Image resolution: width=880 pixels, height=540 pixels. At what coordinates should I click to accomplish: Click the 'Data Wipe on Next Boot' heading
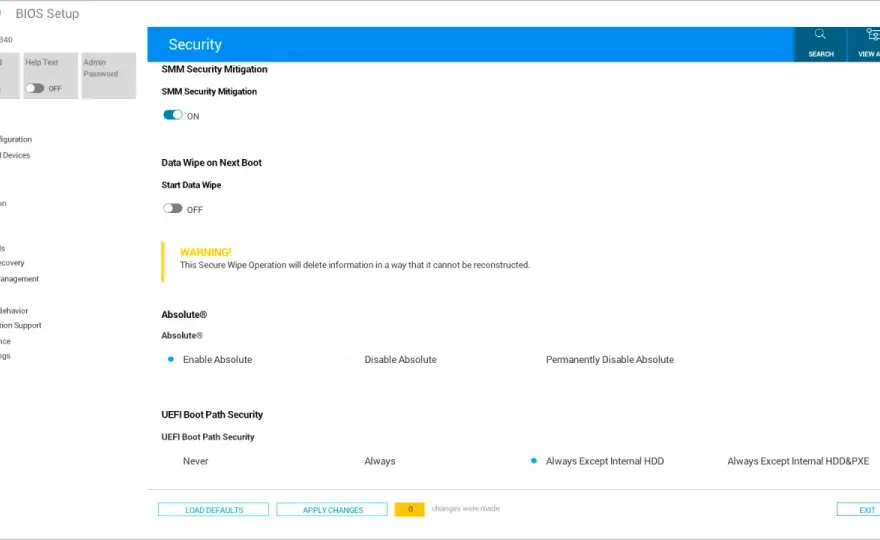[x=212, y=163]
